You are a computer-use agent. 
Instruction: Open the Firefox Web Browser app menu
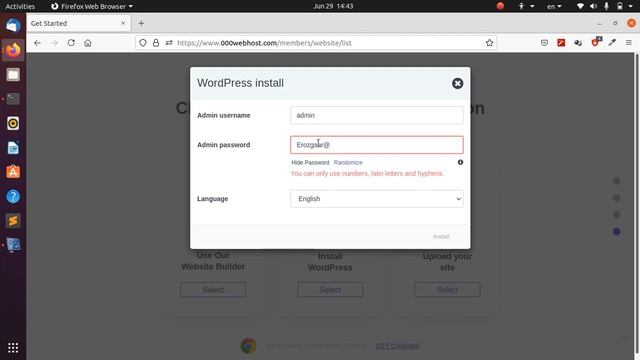pos(92,6)
